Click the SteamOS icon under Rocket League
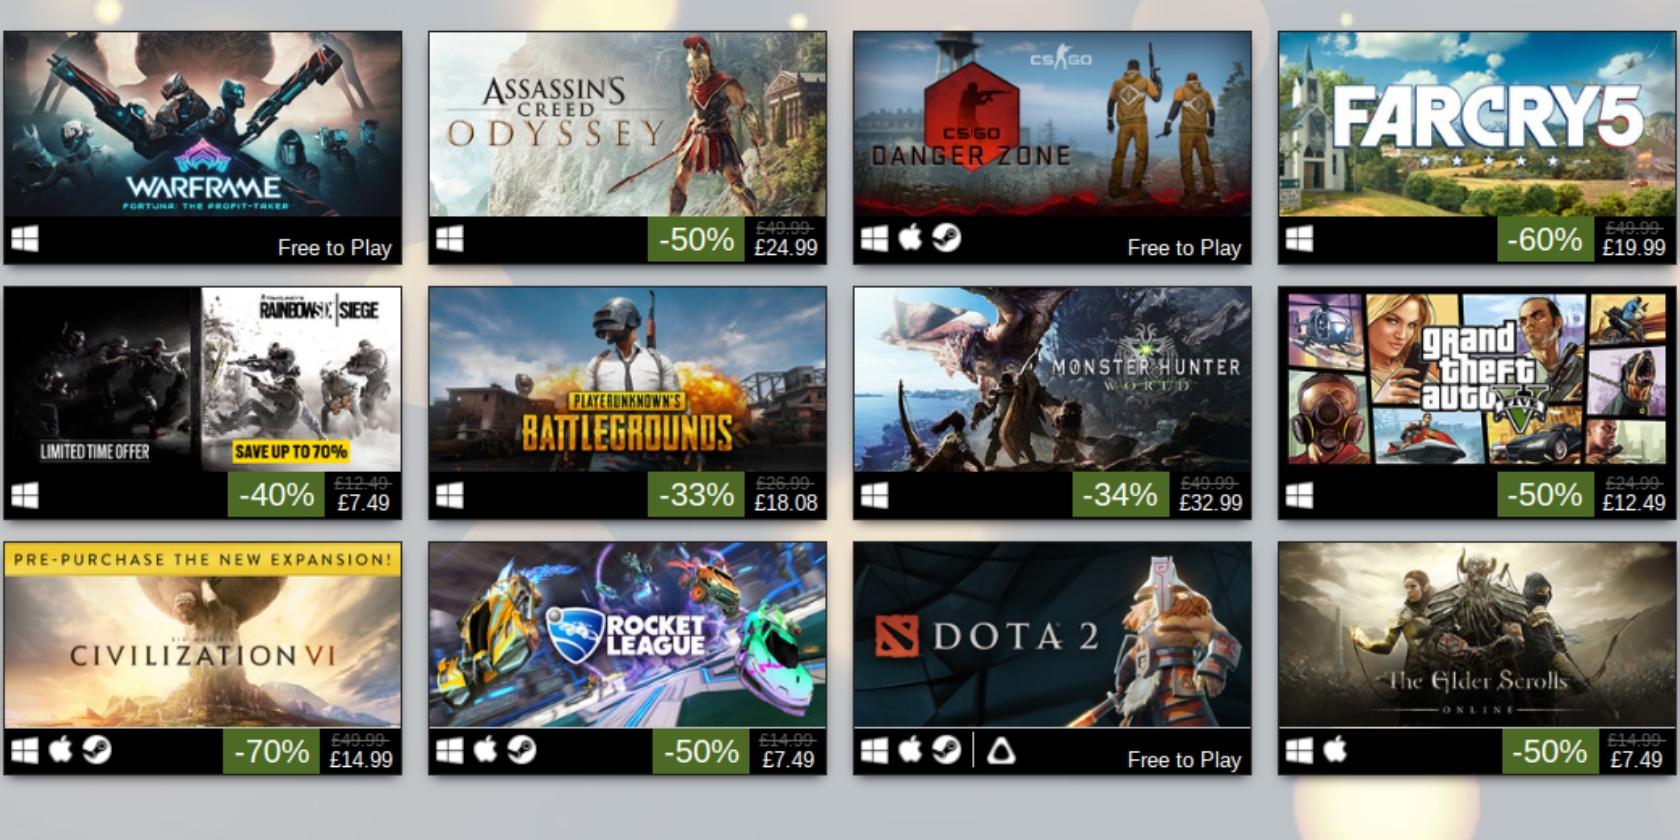 (521, 750)
